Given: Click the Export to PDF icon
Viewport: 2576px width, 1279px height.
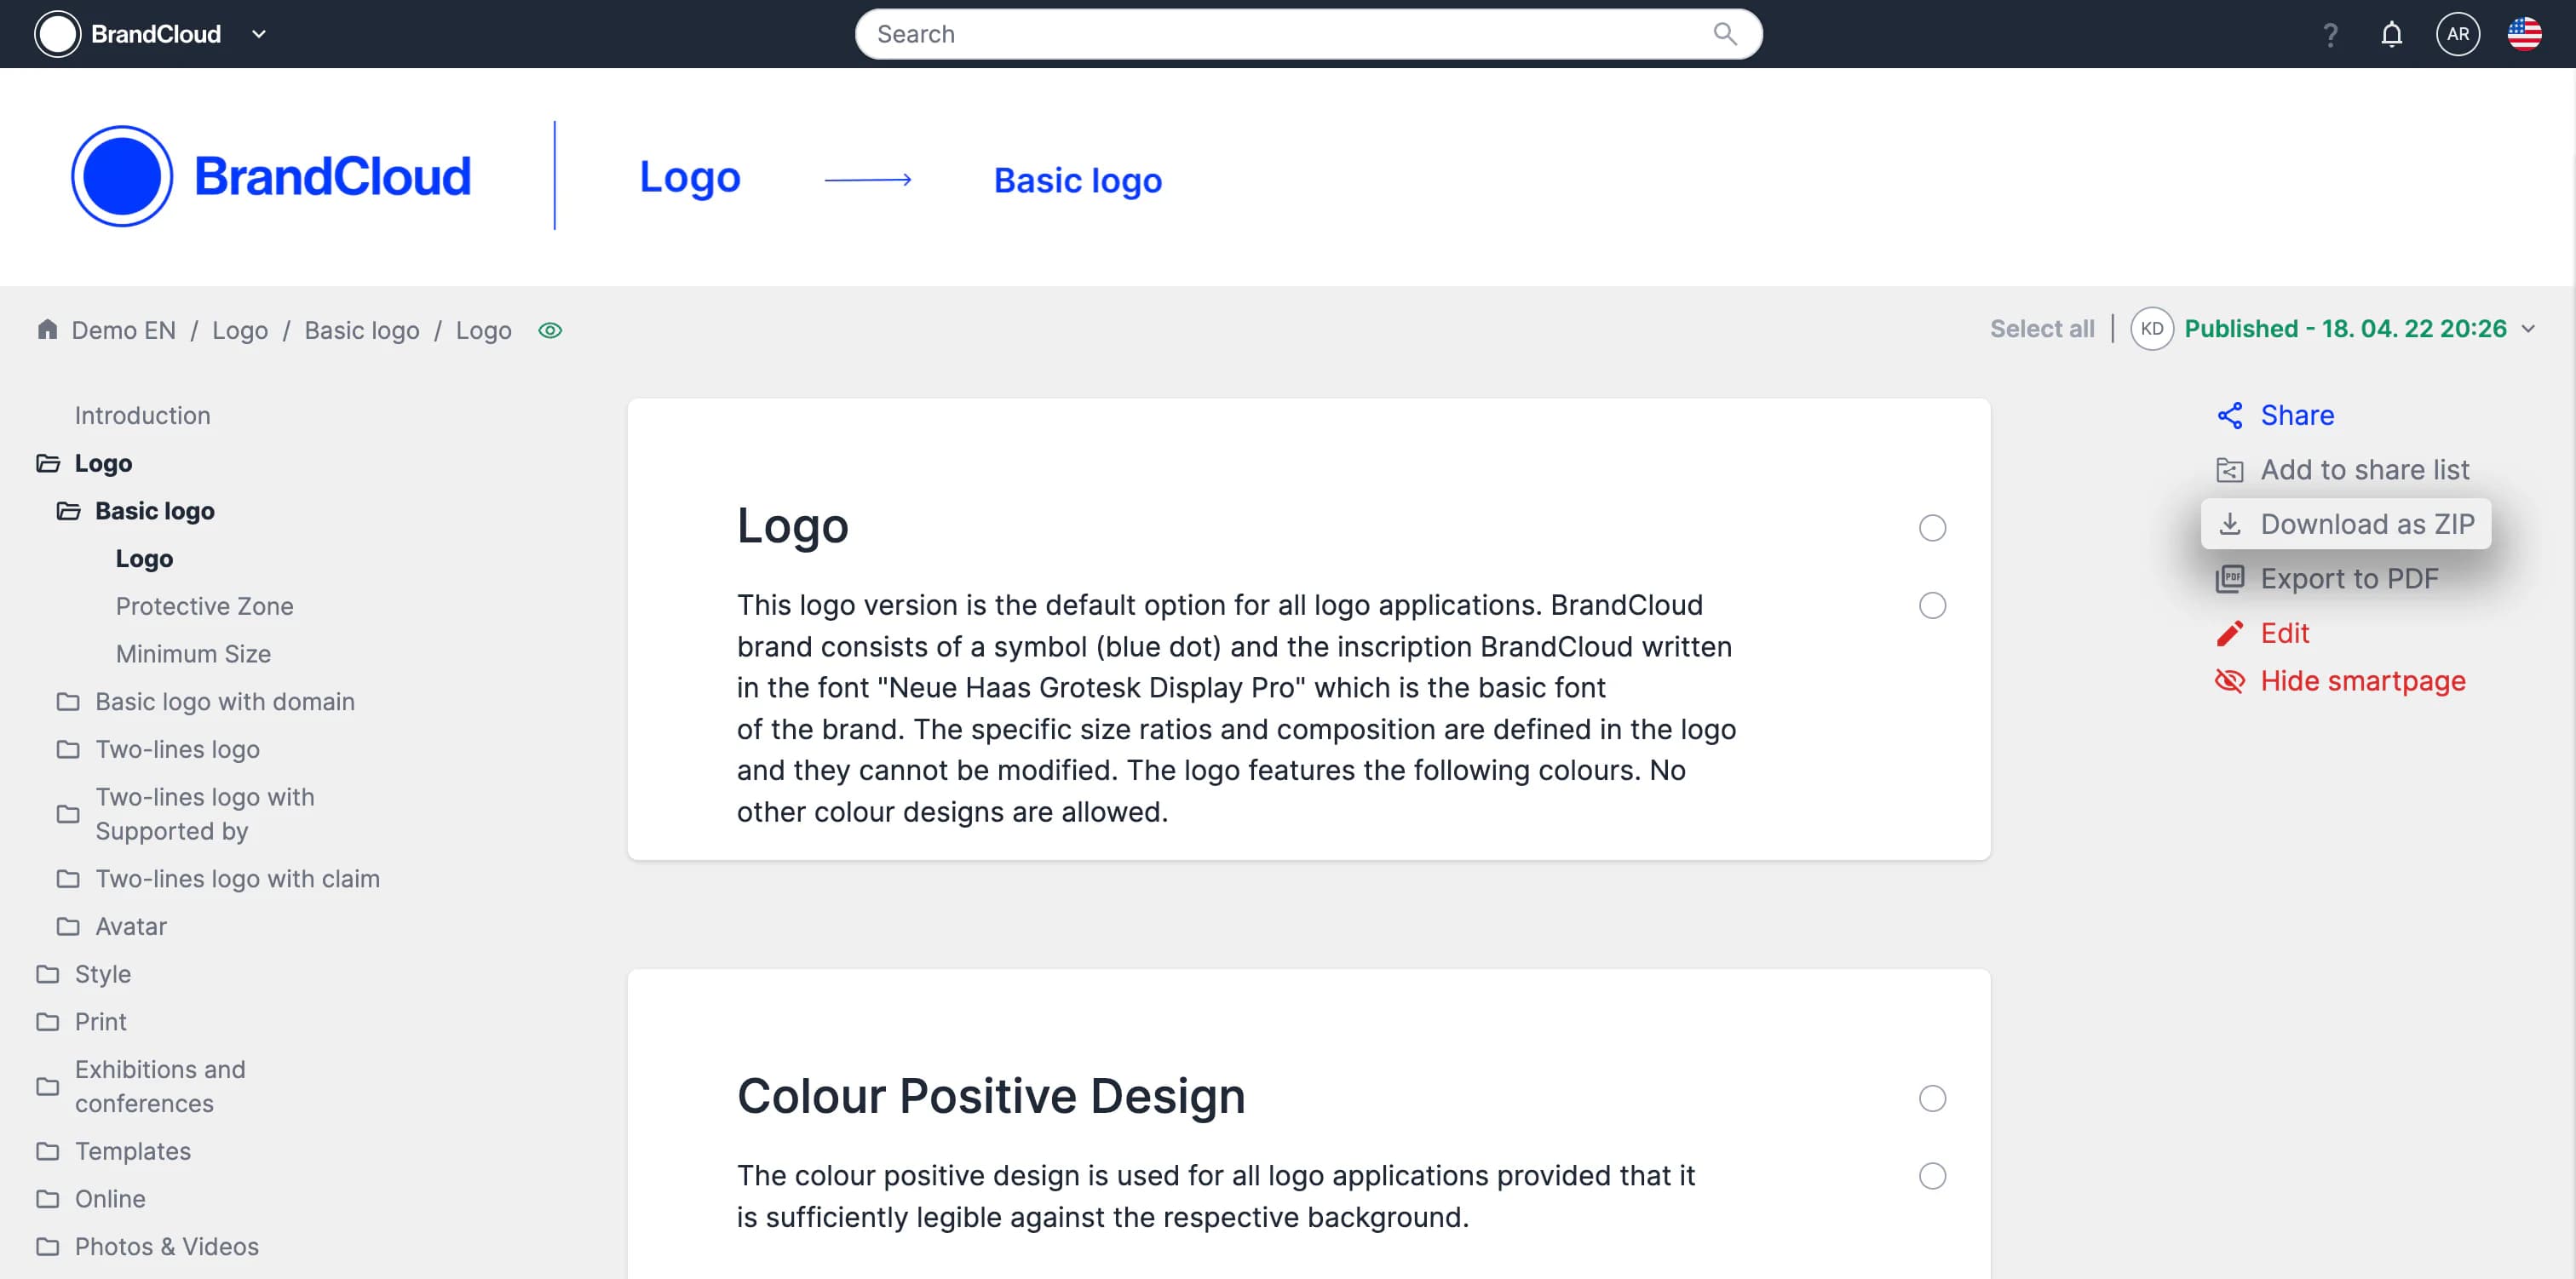Looking at the screenshot, I should click(x=2230, y=579).
